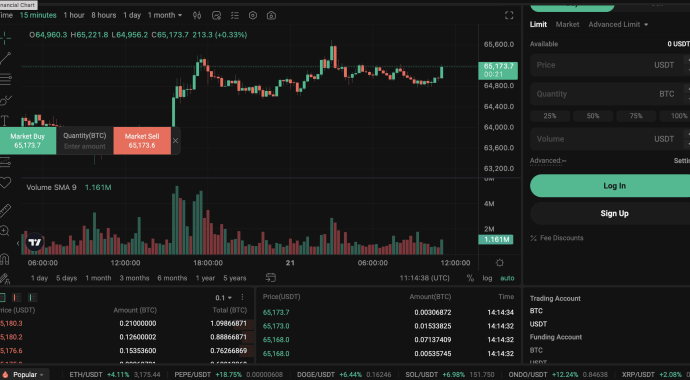This screenshot has width=690, height=380.
Task: Show the buy-orders-only order book view
Action: (33, 298)
